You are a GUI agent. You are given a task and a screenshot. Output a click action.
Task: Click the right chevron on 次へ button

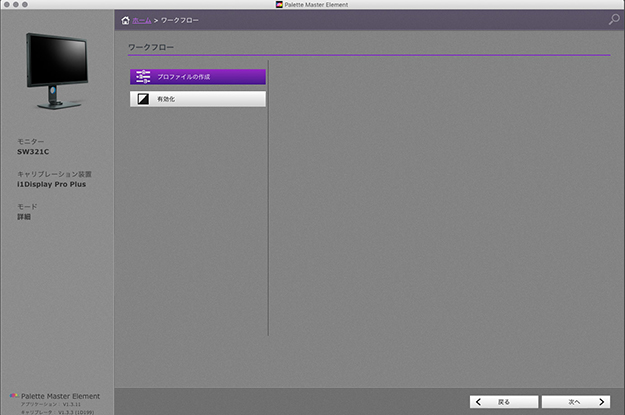click(x=600, y=401)
